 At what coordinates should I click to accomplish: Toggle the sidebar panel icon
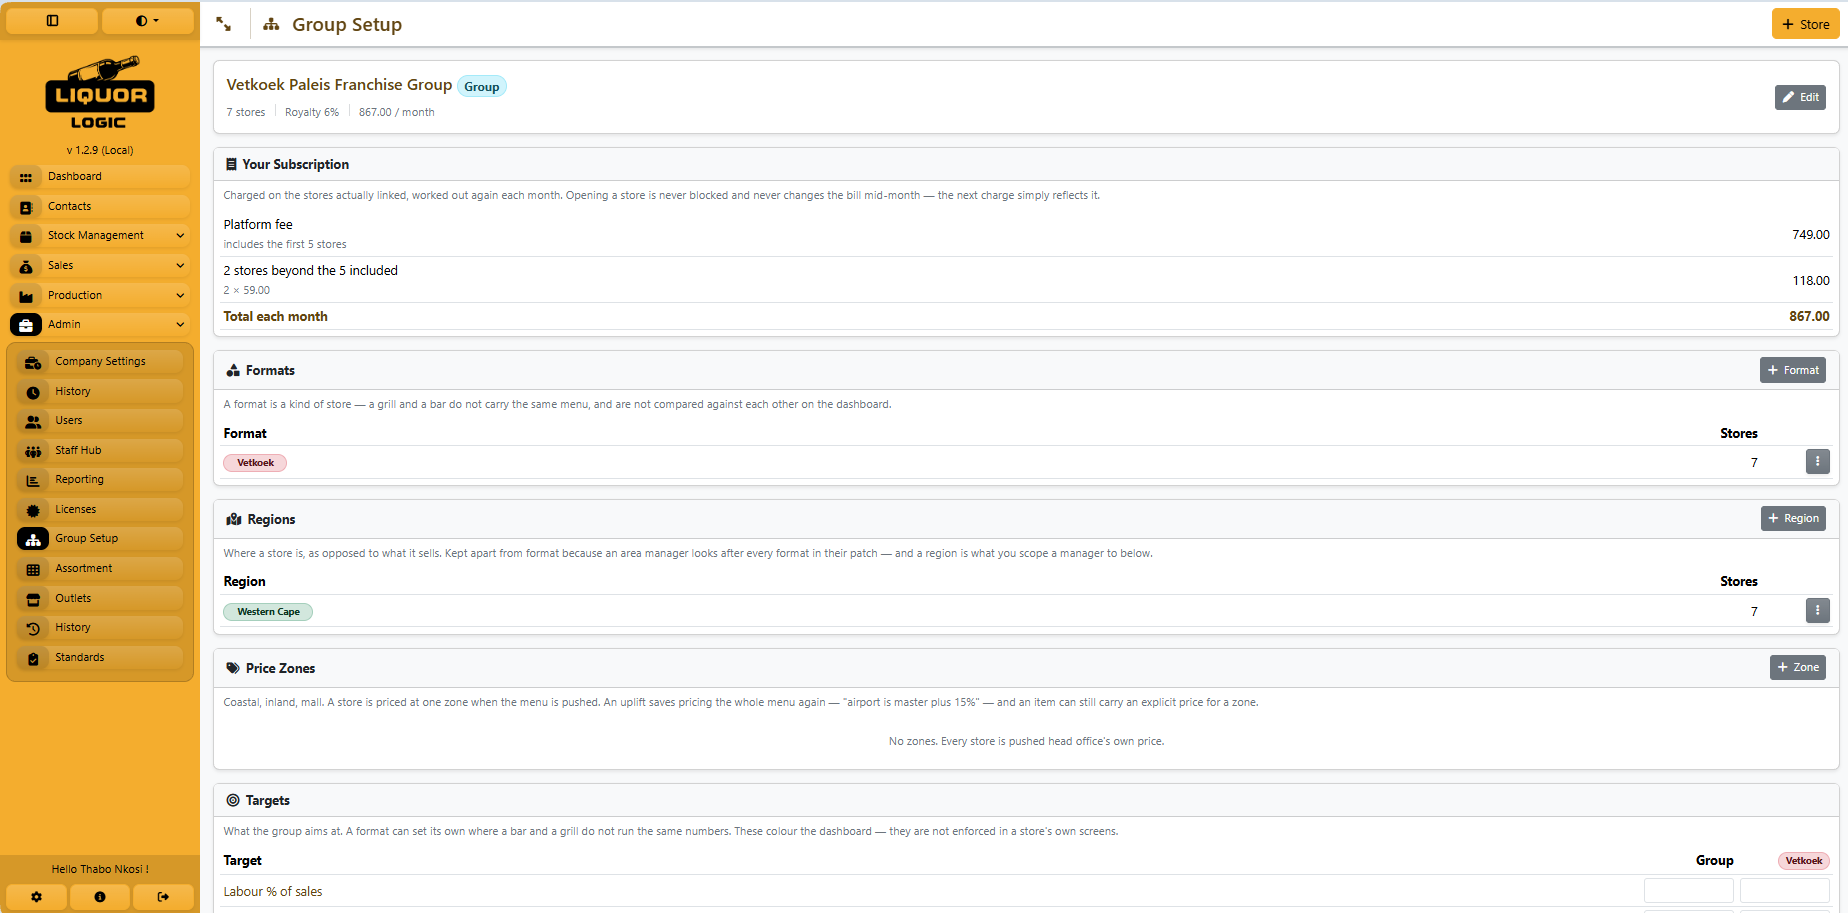tap(52, 20)
